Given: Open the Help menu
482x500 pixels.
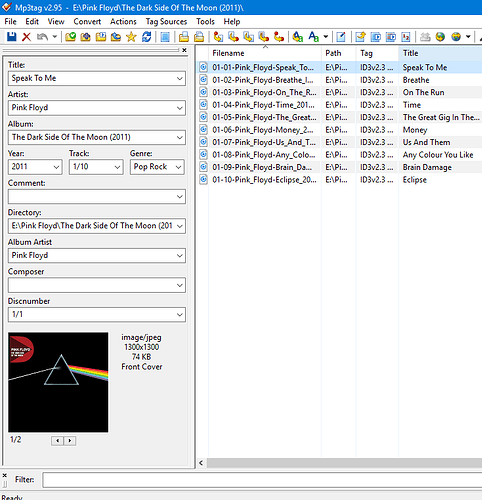Looking at the screenshot, I should [x=232, y=22].
